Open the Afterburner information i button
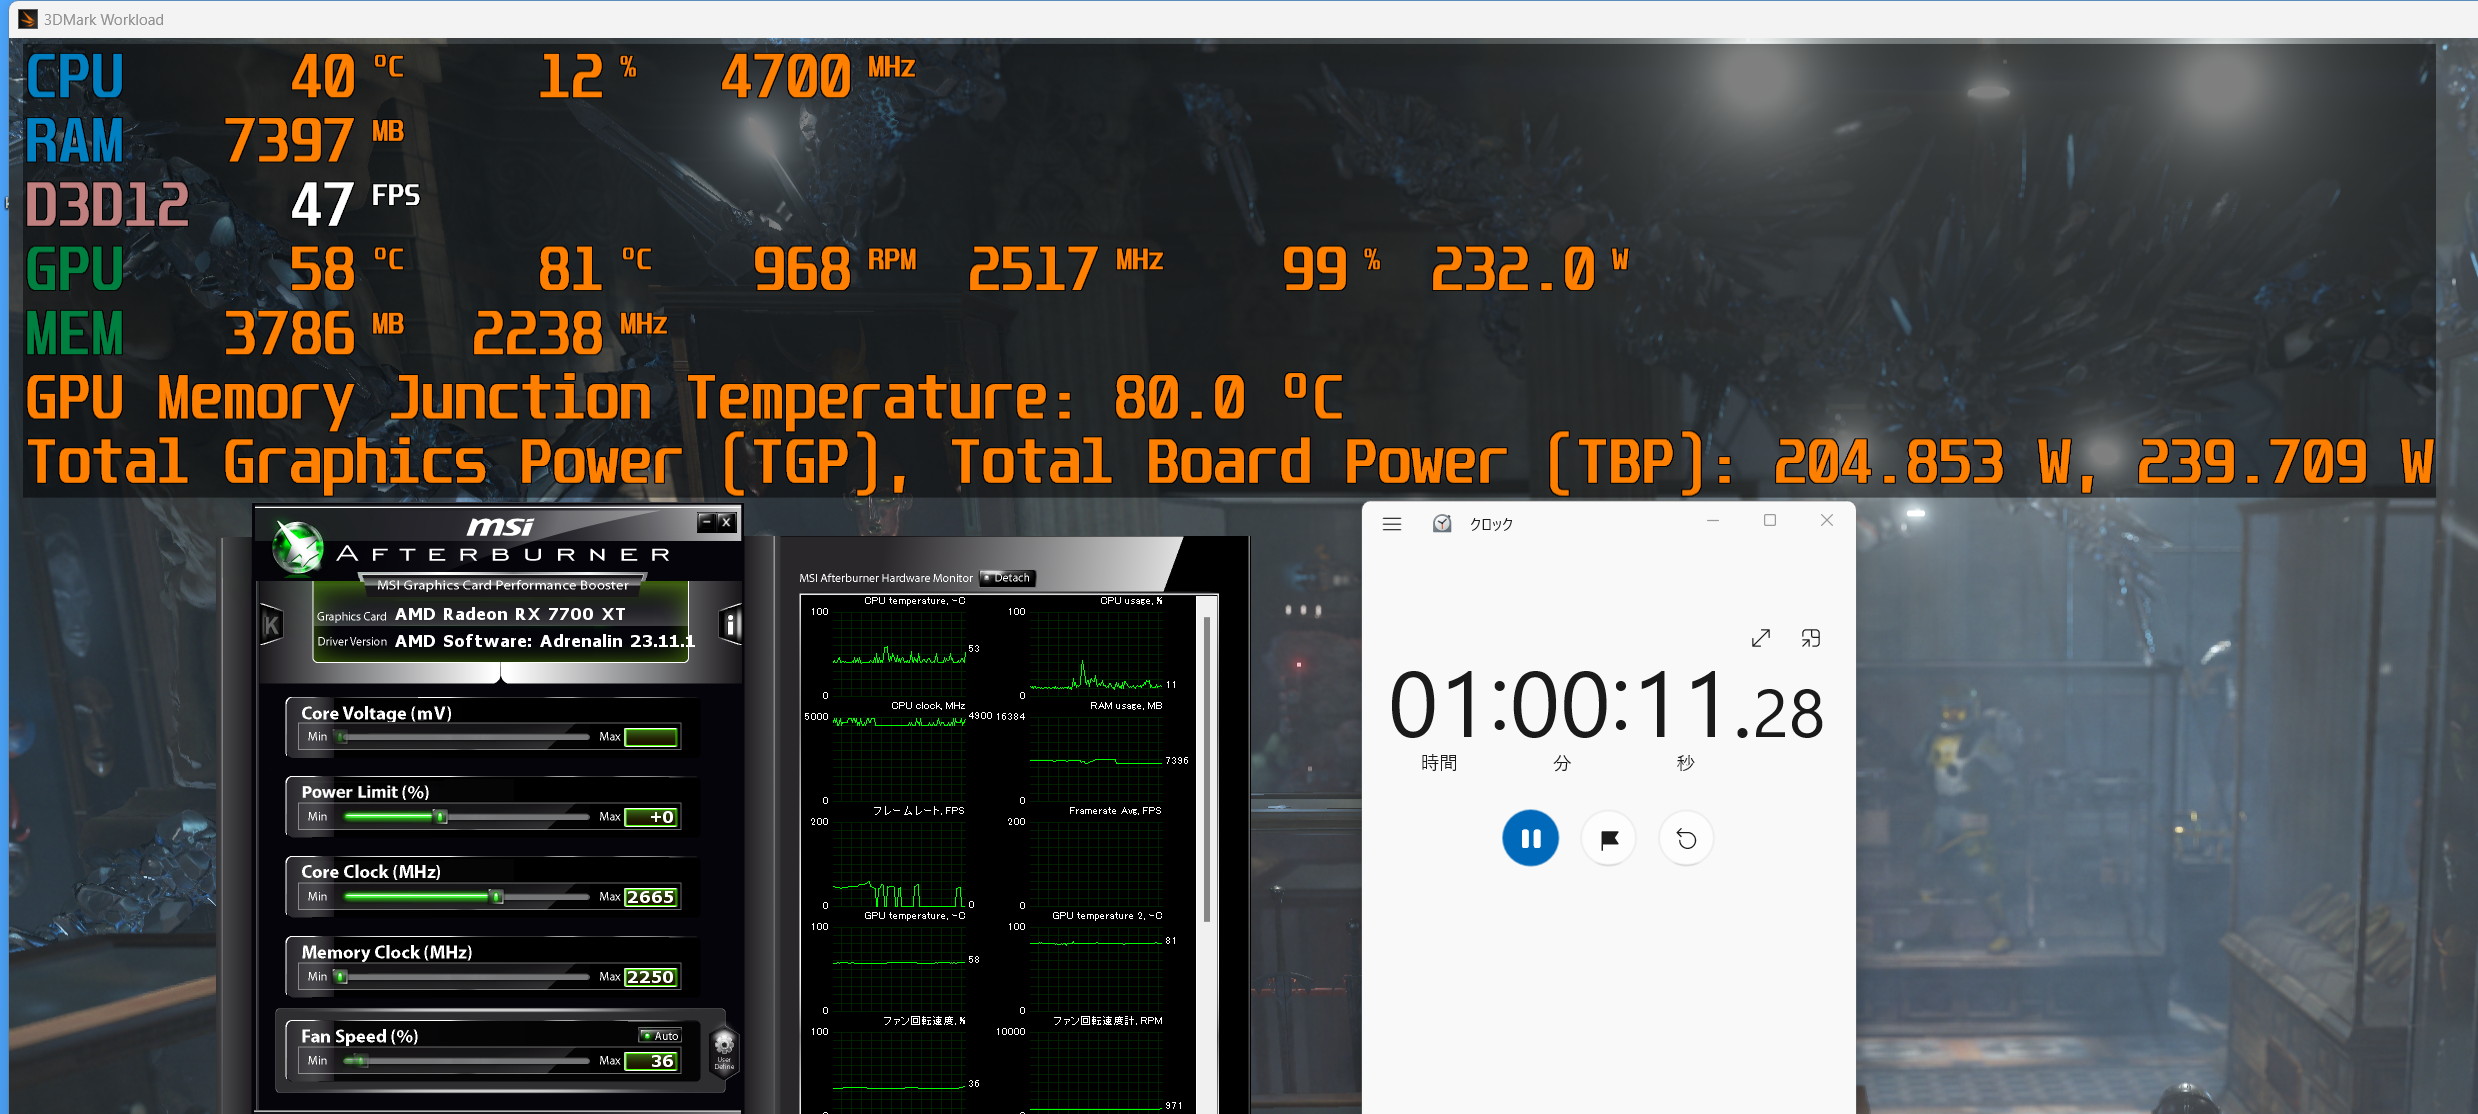The image size is (2478, 1114). [x=731, y=625]
